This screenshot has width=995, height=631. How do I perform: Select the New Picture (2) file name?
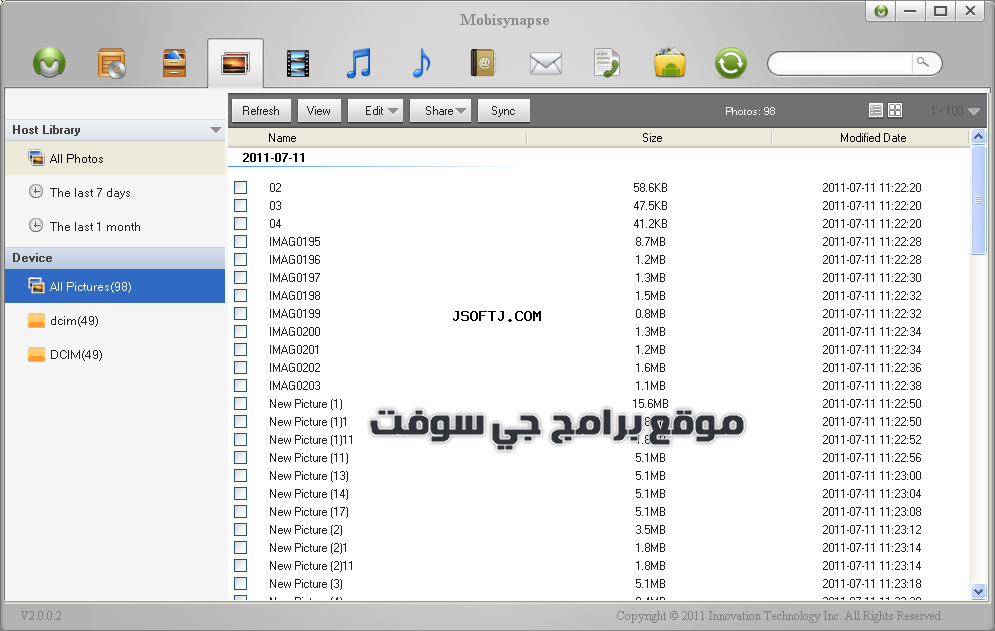(x=306, y=529)
